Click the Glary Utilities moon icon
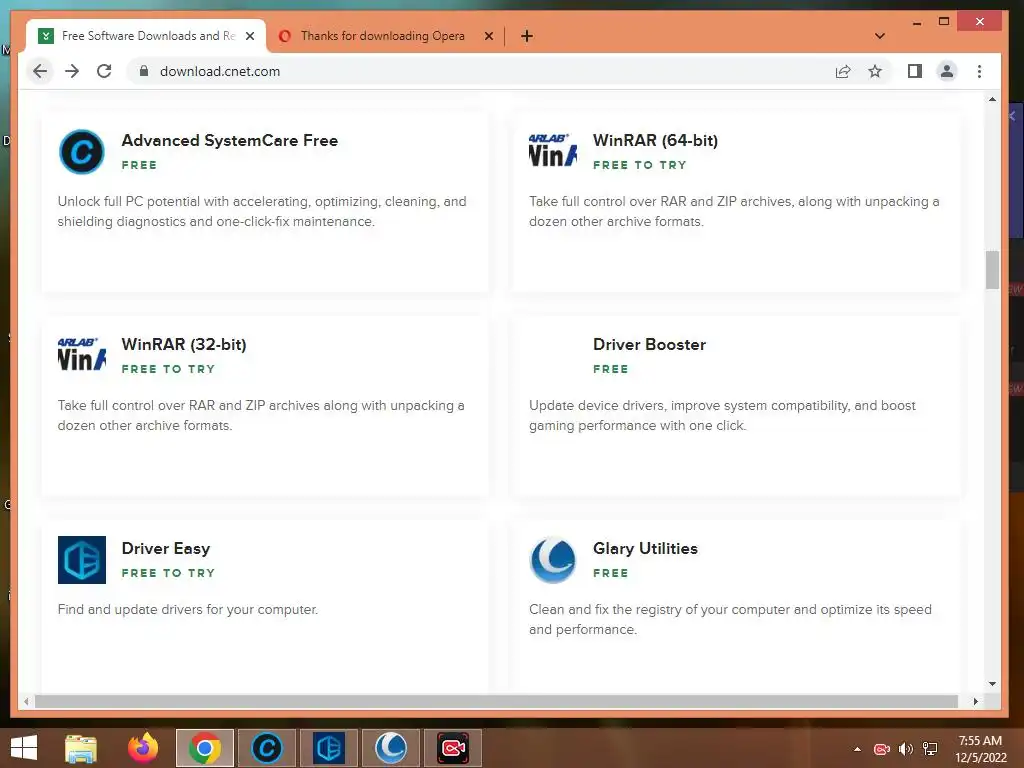 coord(553,560)
